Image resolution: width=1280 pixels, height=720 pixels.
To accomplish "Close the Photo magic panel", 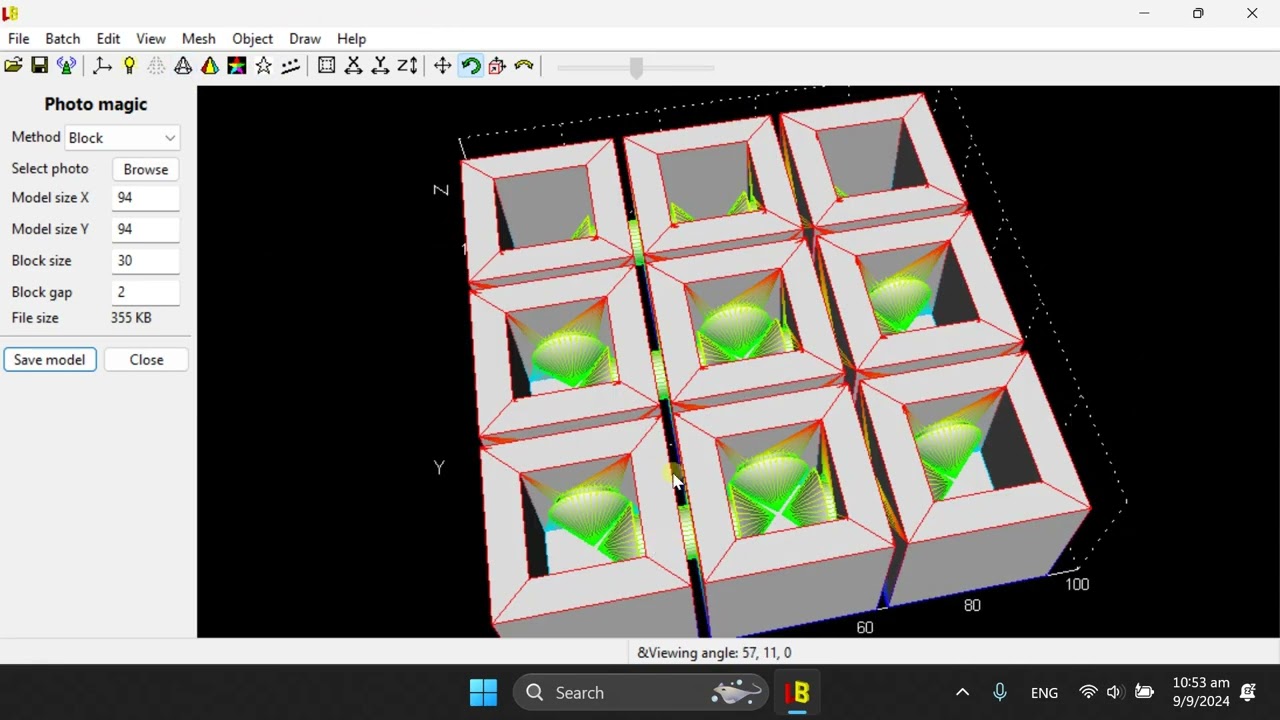I will pyautogui.click(x=146, y=360).
